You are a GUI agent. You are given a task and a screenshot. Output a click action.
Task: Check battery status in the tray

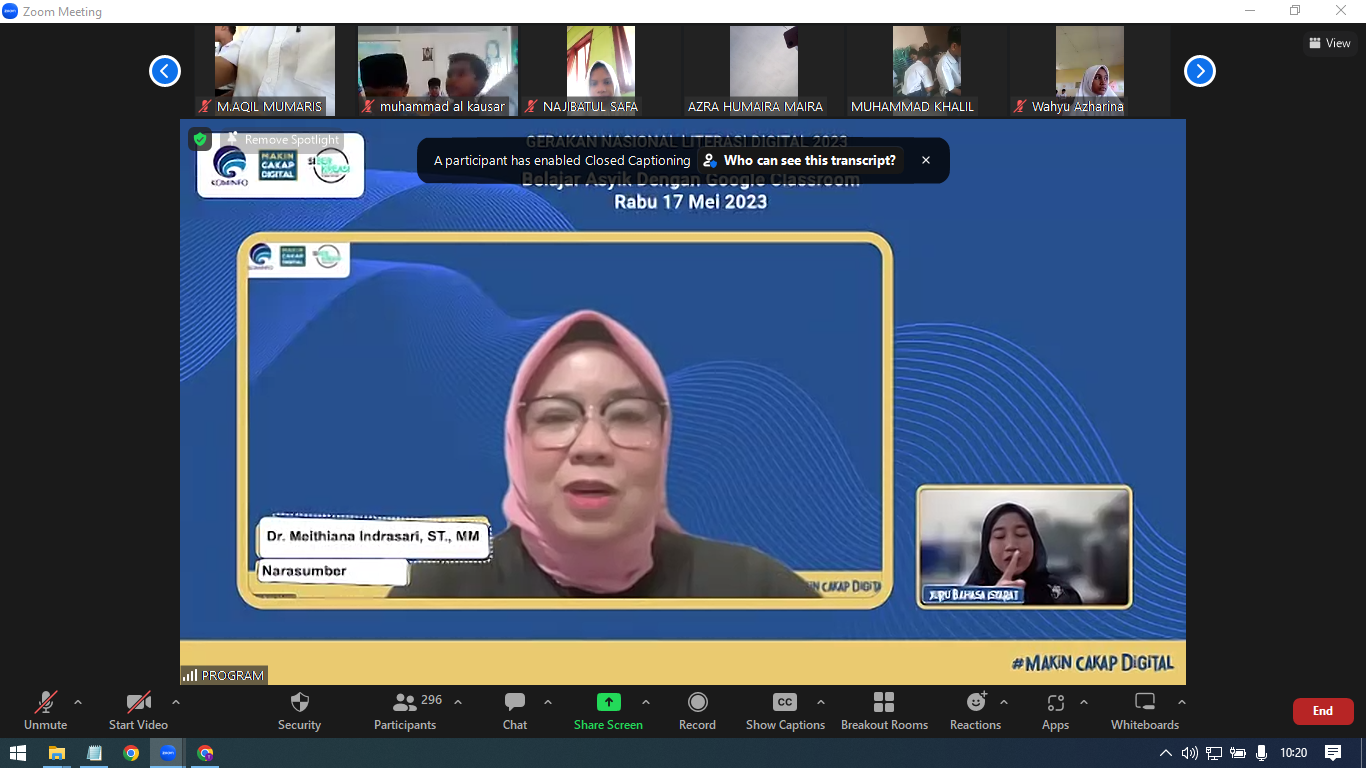[x=1238, y=753]
